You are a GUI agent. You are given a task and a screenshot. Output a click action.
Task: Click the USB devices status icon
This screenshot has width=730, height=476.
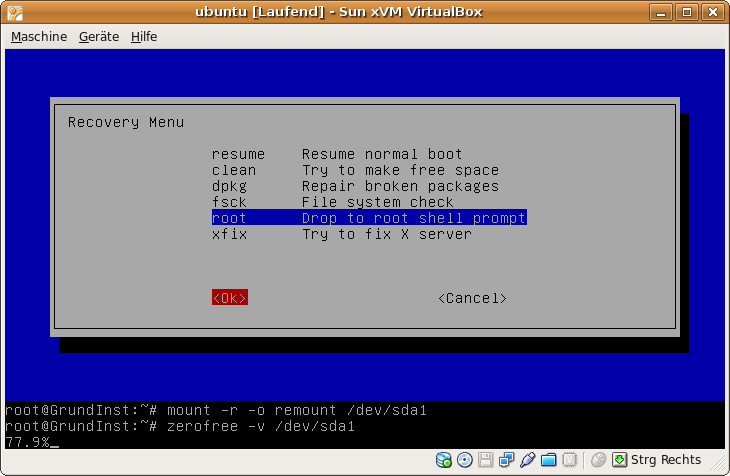527,460
